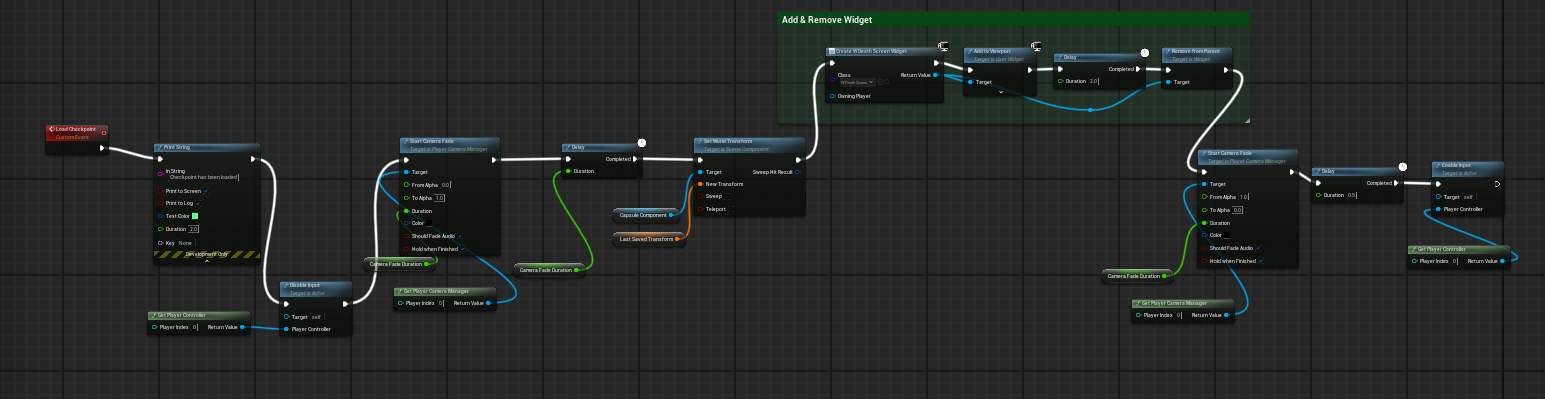Open the Text Color swatch on Print String

pyautogui.click(x=195, y=216)
